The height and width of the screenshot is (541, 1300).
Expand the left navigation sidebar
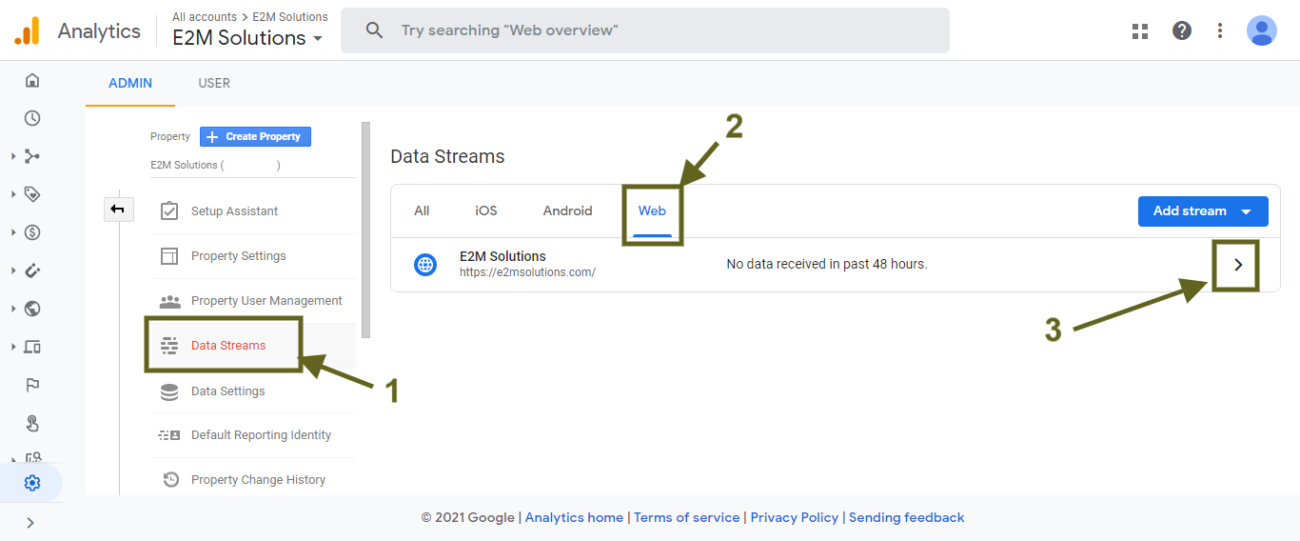point(31,522)
